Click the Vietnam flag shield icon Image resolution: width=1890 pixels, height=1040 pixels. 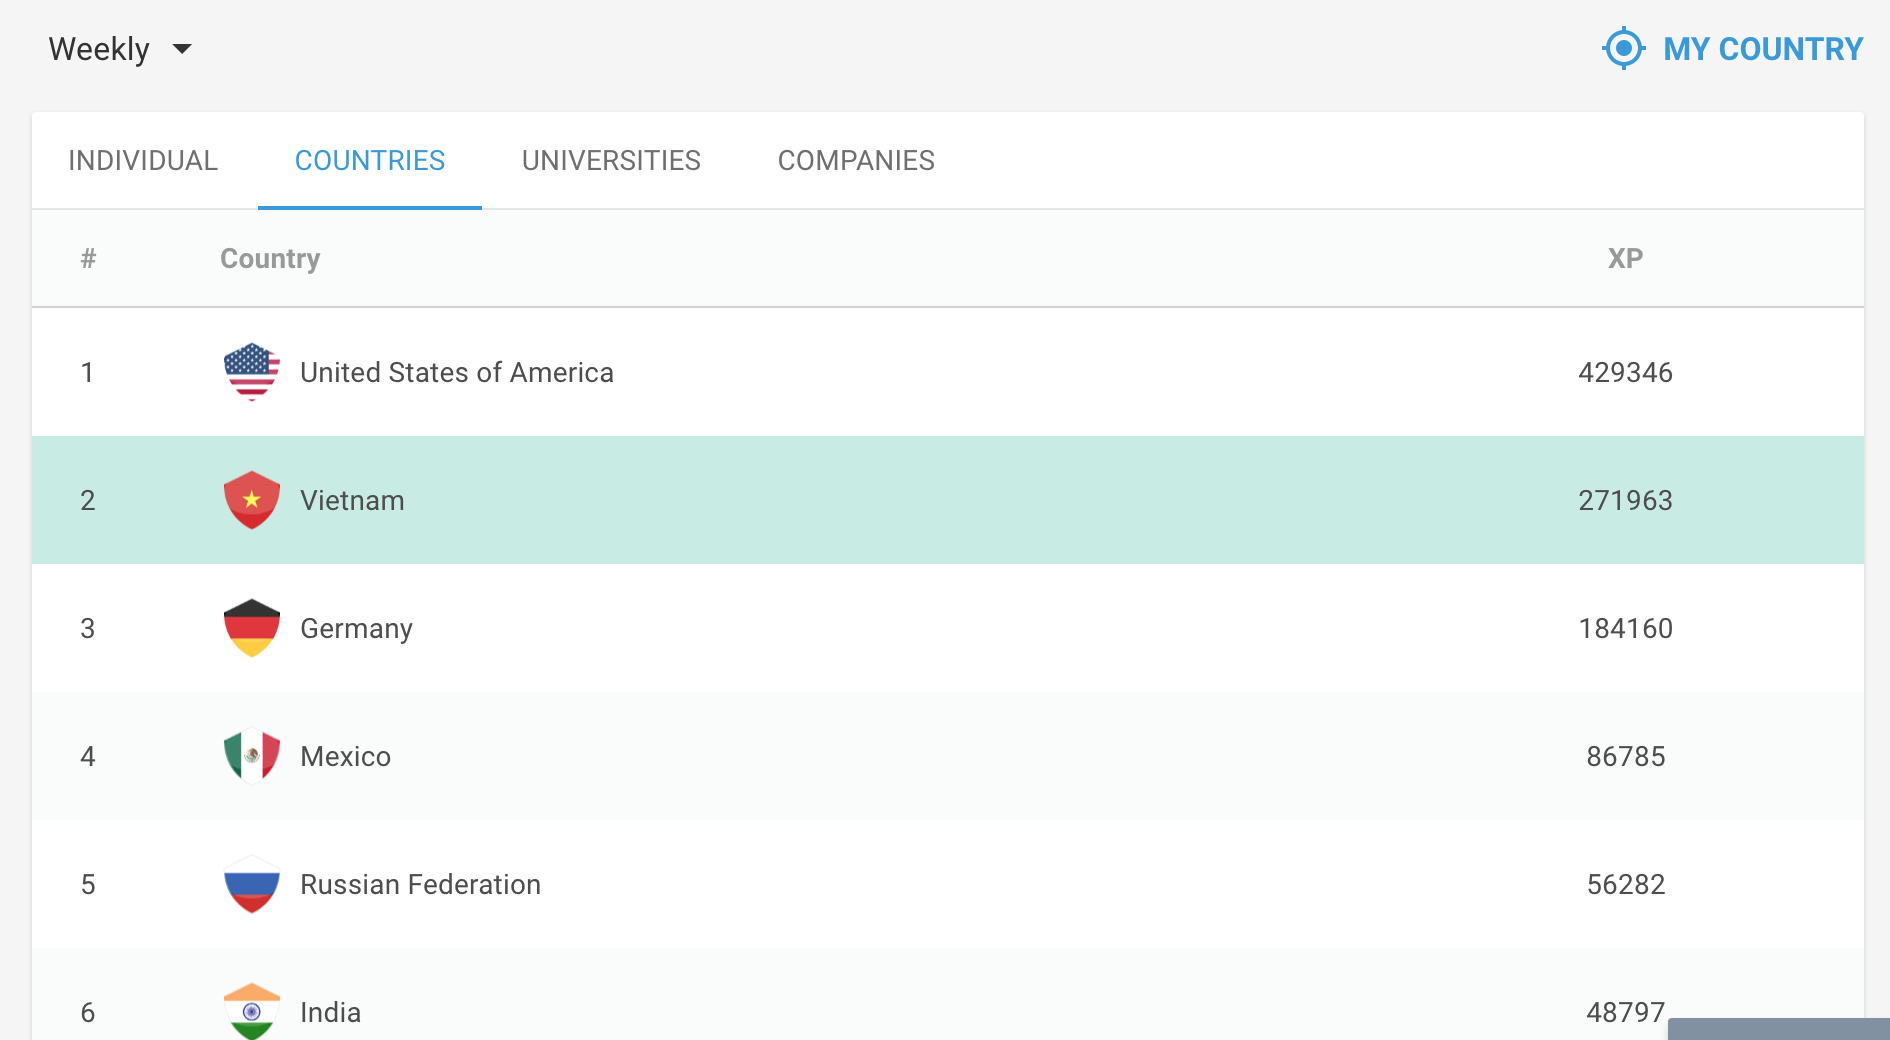[x=251, y=500]
